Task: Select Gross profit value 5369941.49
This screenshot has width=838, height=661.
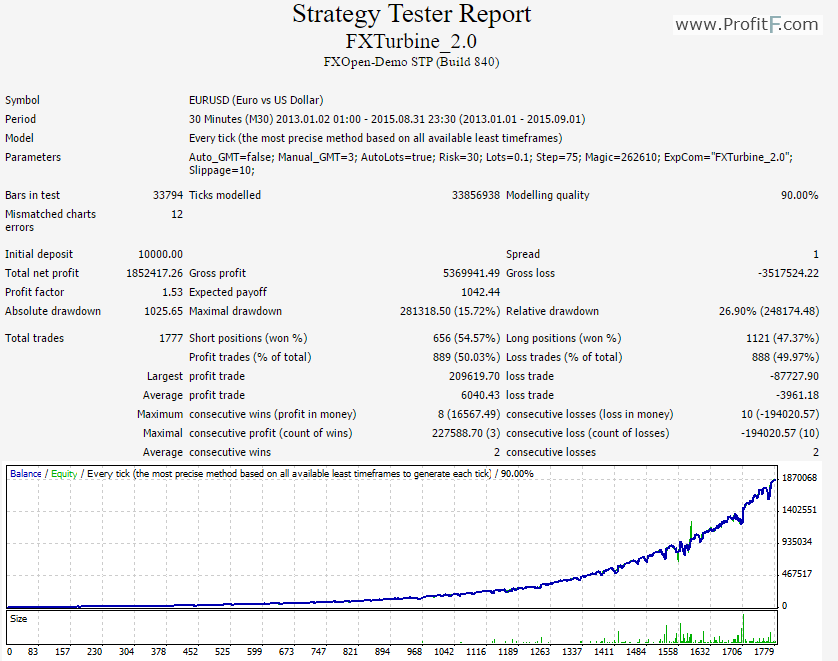Action: tap(471, 274)
